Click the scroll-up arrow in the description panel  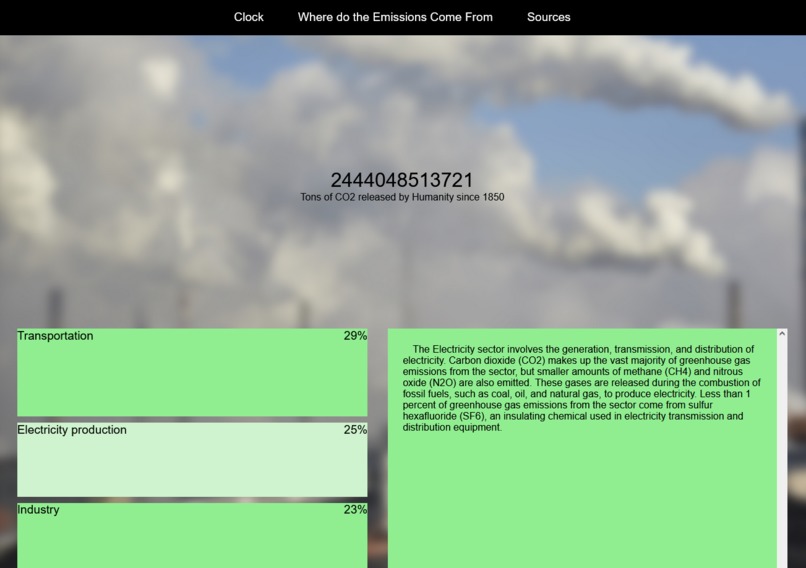pyautogui.click(x=782, y=334)
